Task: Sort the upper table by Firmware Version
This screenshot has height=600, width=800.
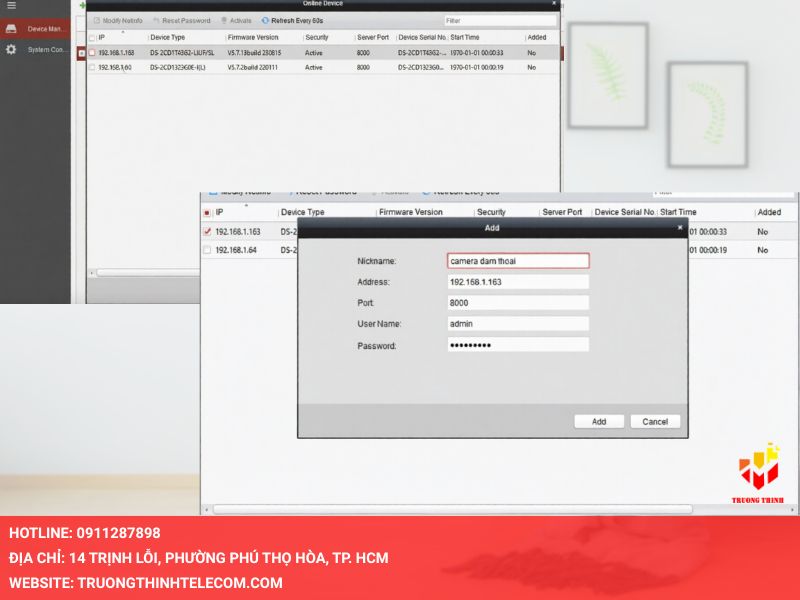Action: (253, 37)
